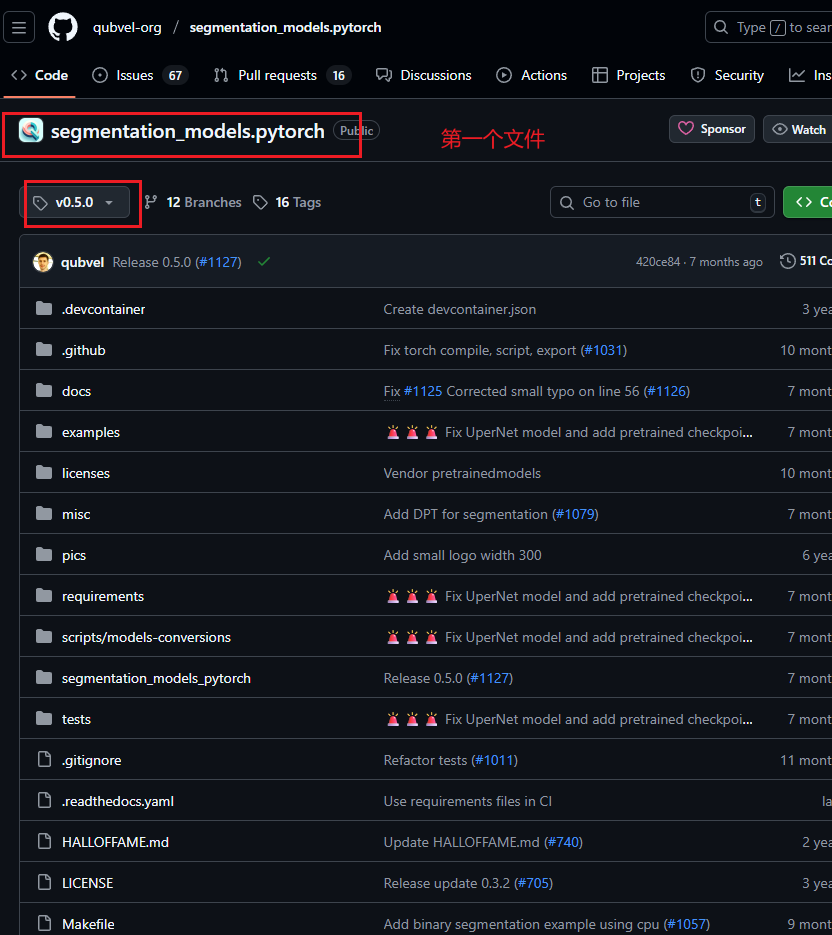Click file icon next to .gitignore
The height and width of the screenshot is (935, 832).
tap(44, 760)
